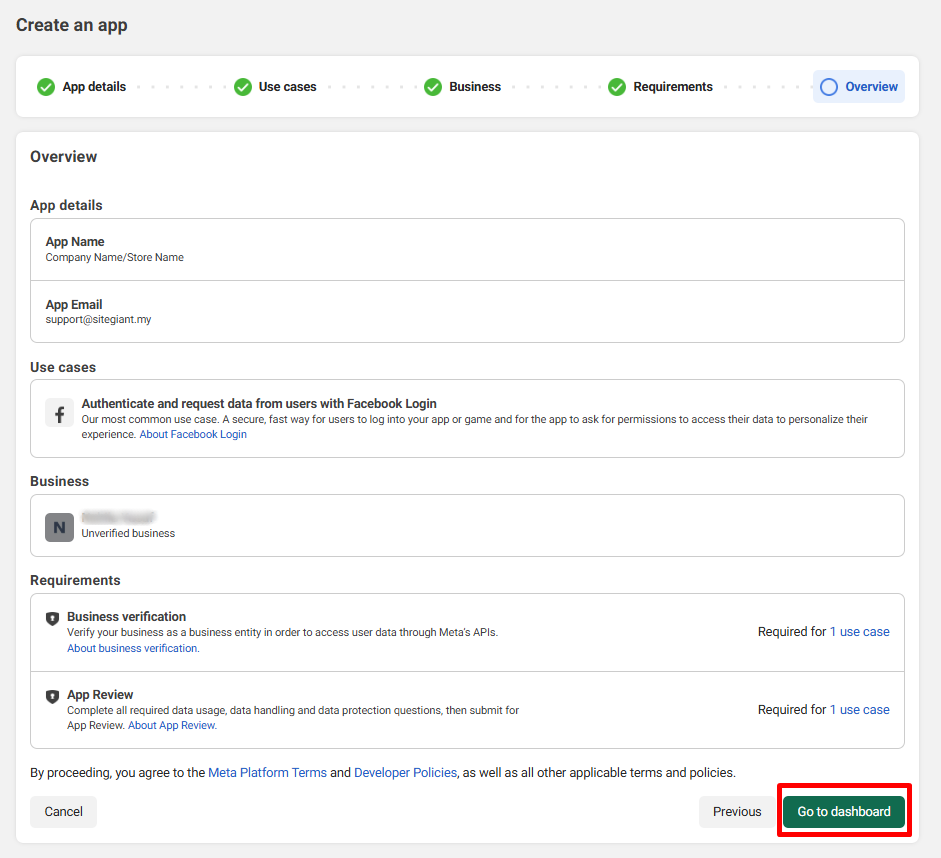Click the empty circle icon beside Overview
The height and width of the screenshot is (858, 941).
point(829,87)
